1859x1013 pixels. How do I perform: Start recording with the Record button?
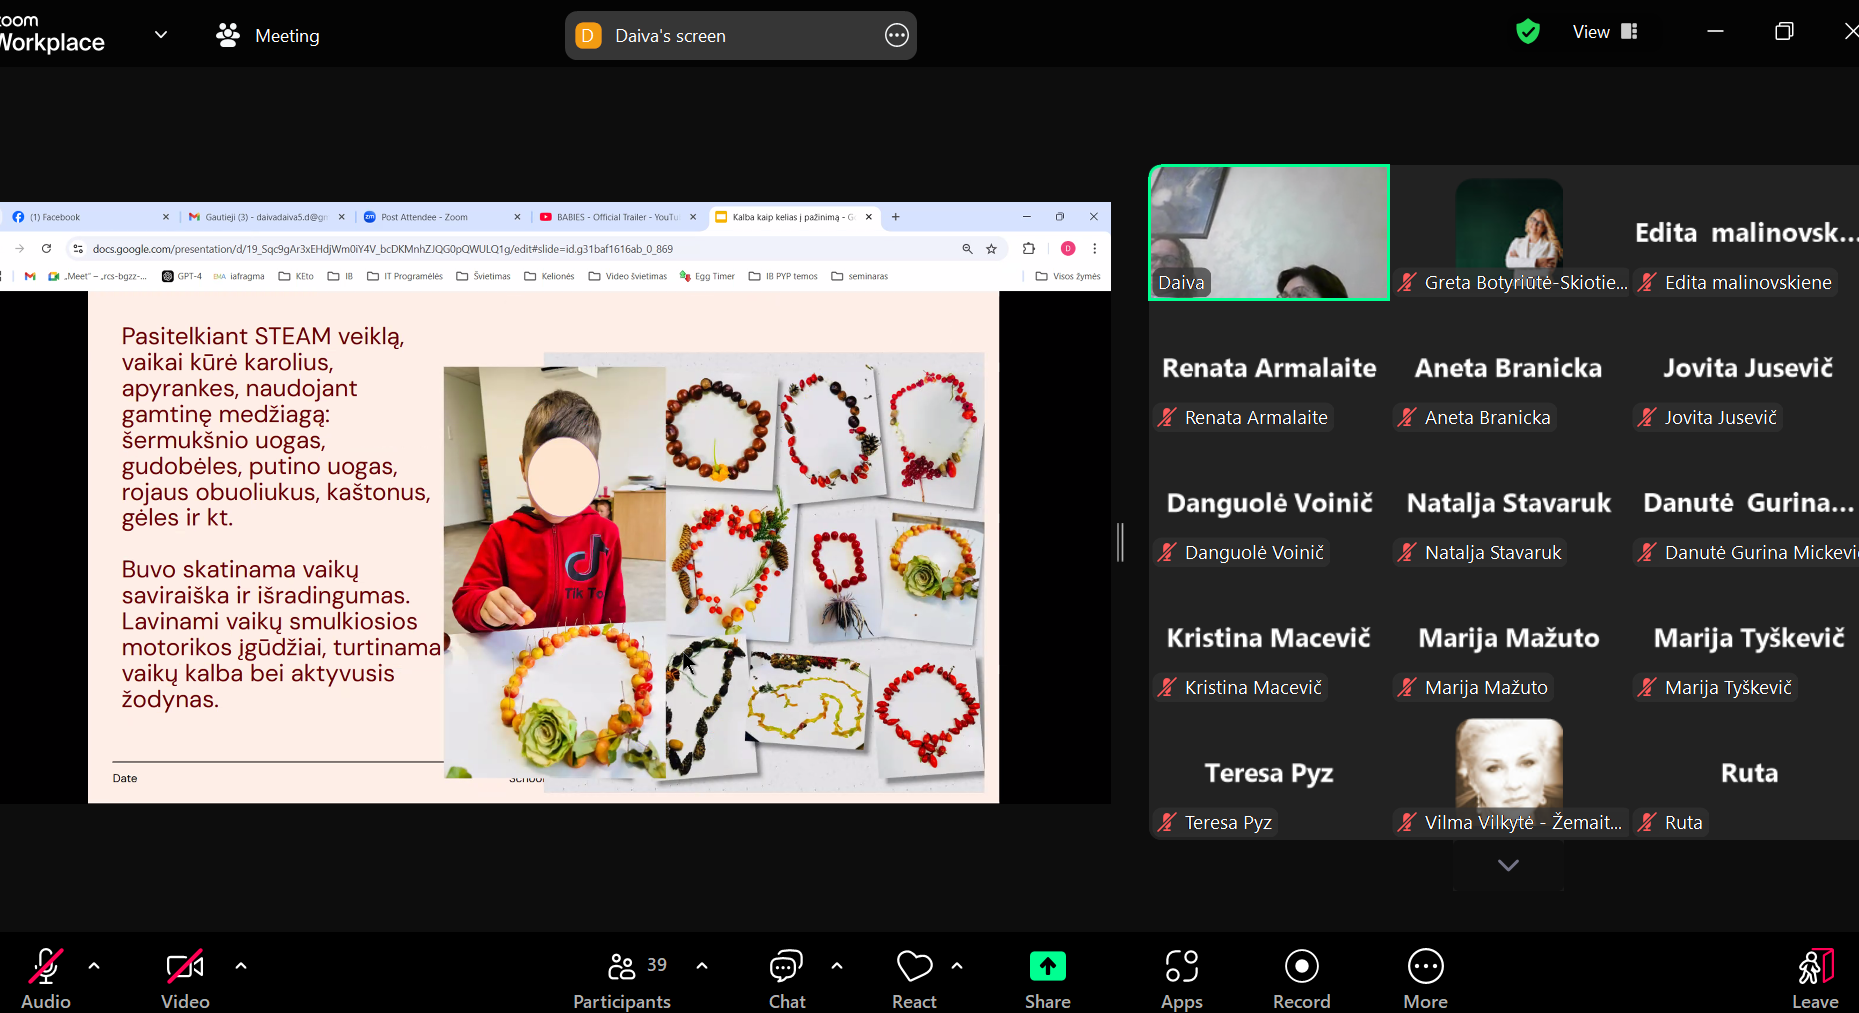[1301, 978]
